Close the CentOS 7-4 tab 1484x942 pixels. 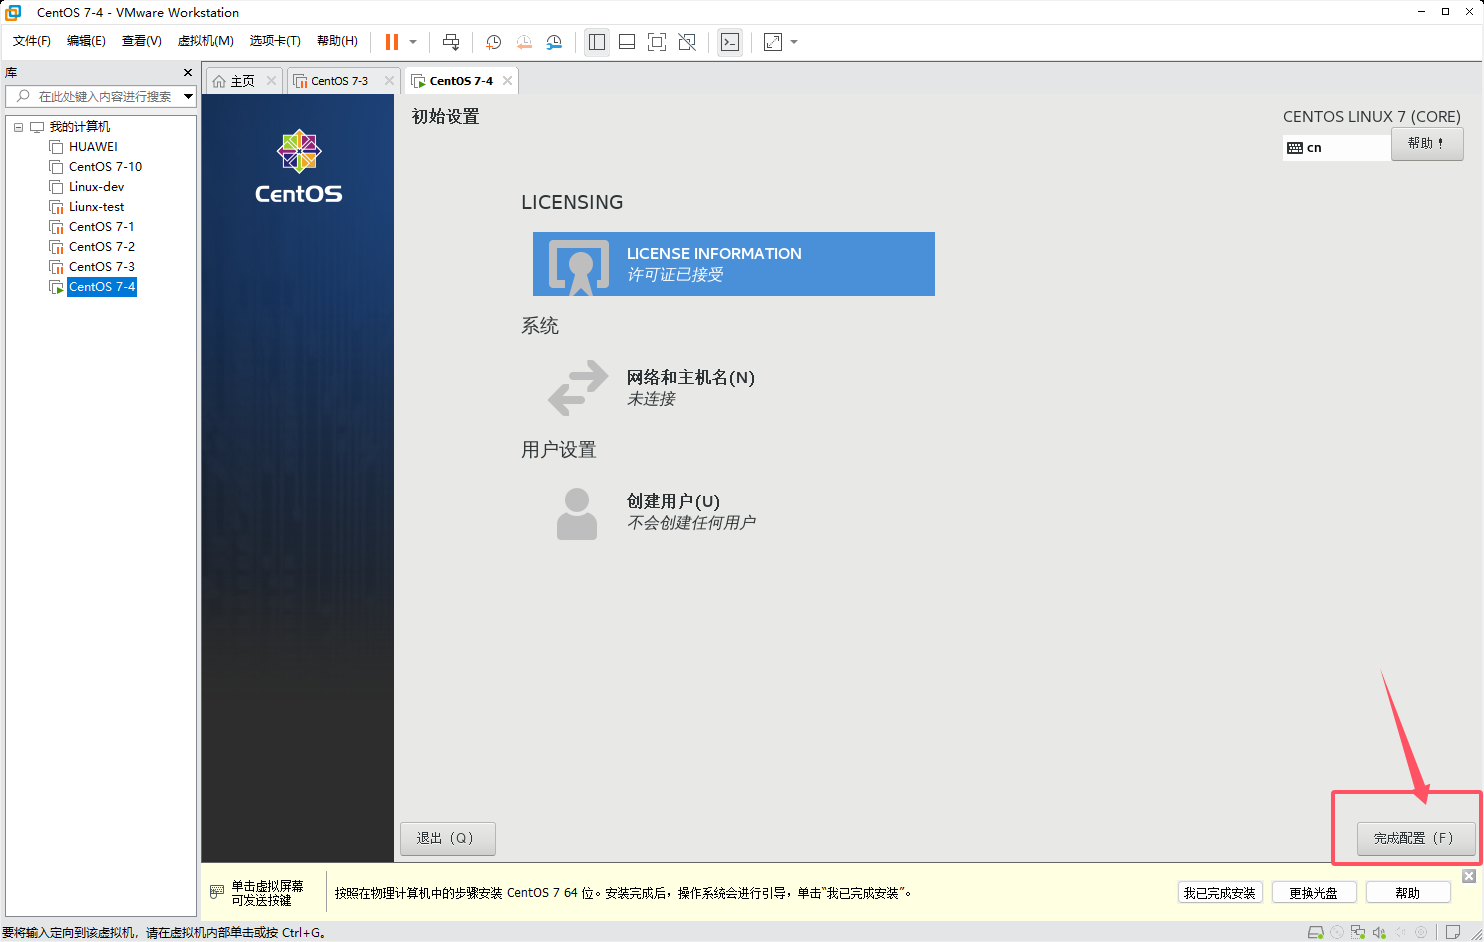pyautogui.click(x=507, y=81)
